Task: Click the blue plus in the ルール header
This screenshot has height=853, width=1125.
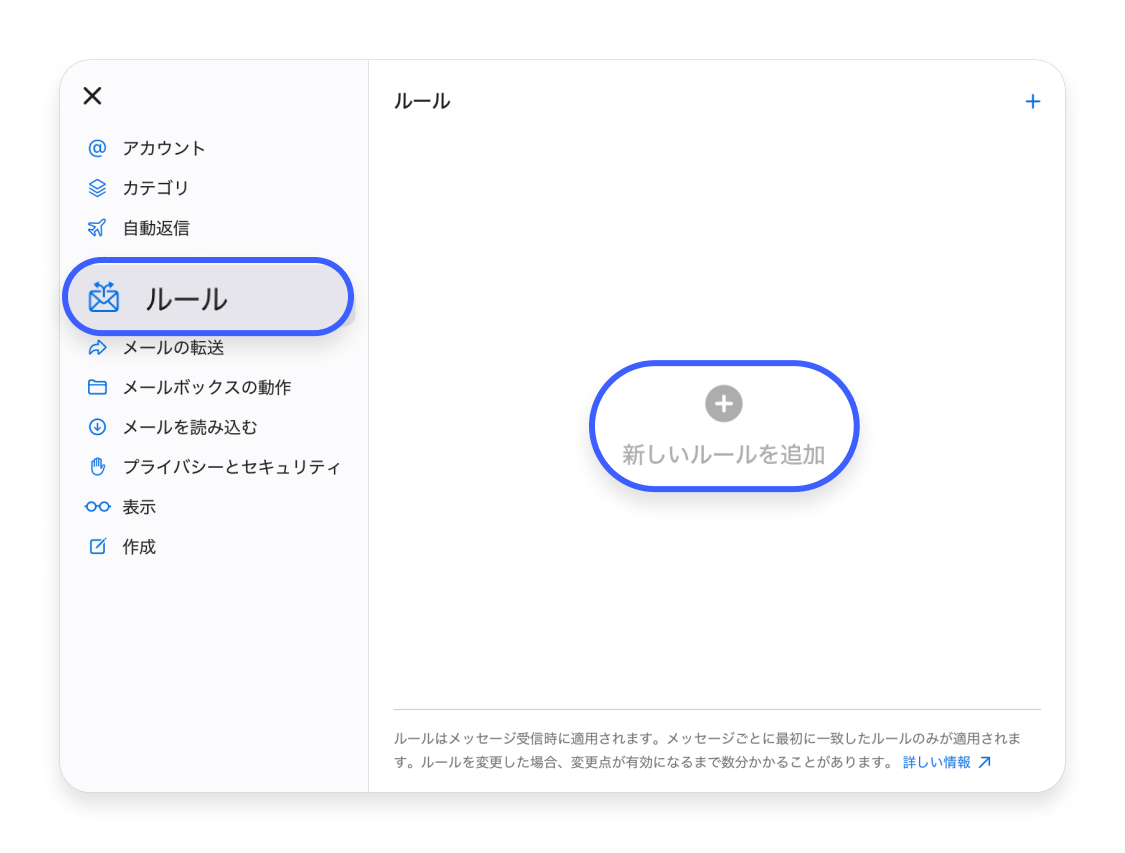Action: click(x=1032, y=101)
